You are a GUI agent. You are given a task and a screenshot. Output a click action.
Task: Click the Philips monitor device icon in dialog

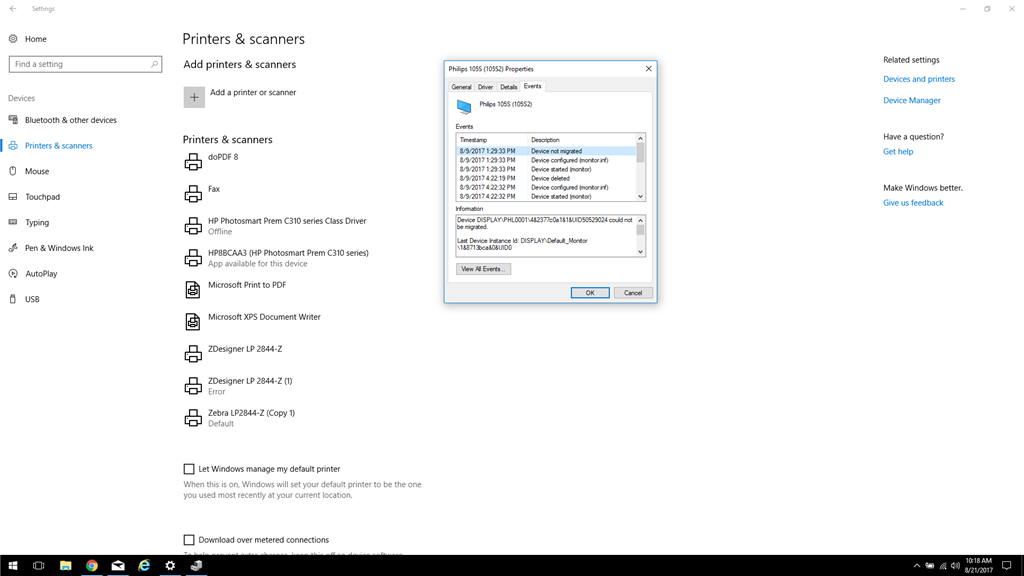pyautogui.click(x=464, y=106)
